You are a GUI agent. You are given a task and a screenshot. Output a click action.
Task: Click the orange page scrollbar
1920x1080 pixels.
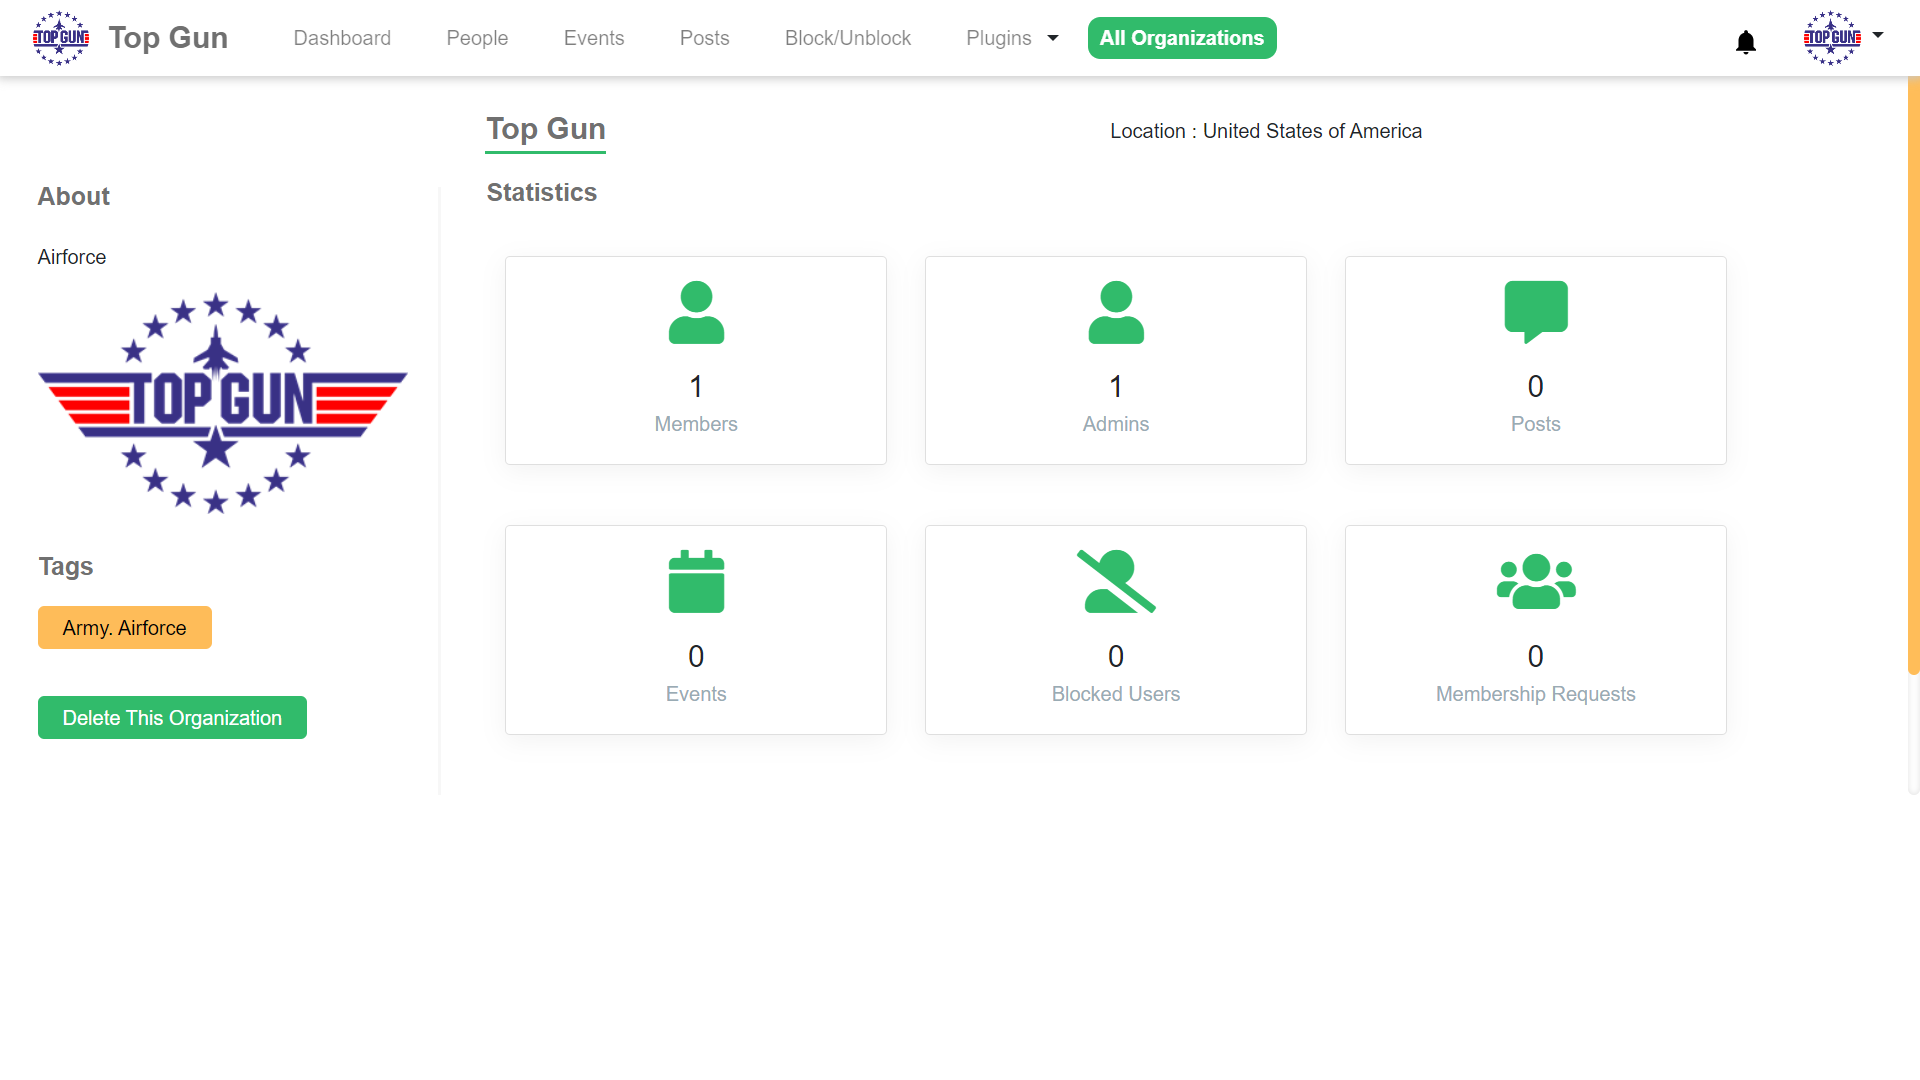(1913, 375)
